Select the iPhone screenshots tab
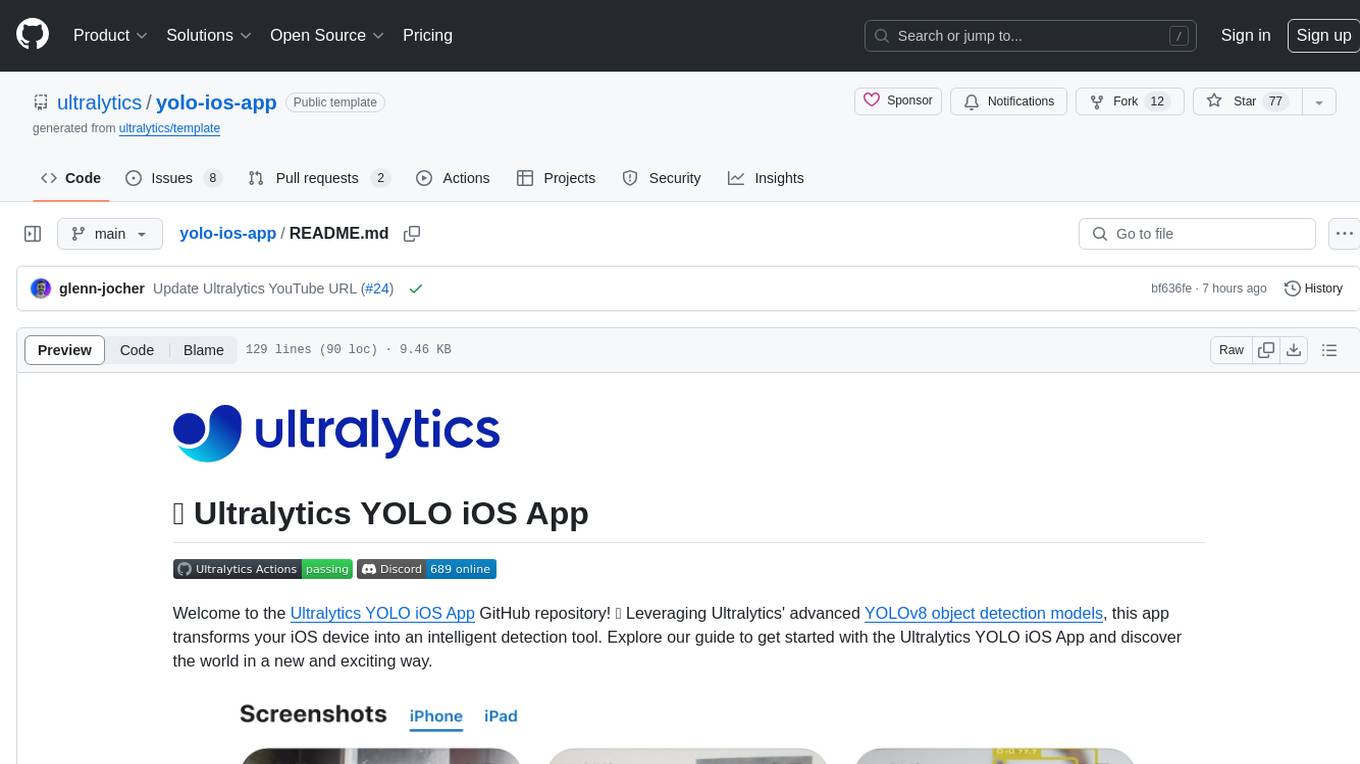 pyautogui.click(x=436, y=716)
